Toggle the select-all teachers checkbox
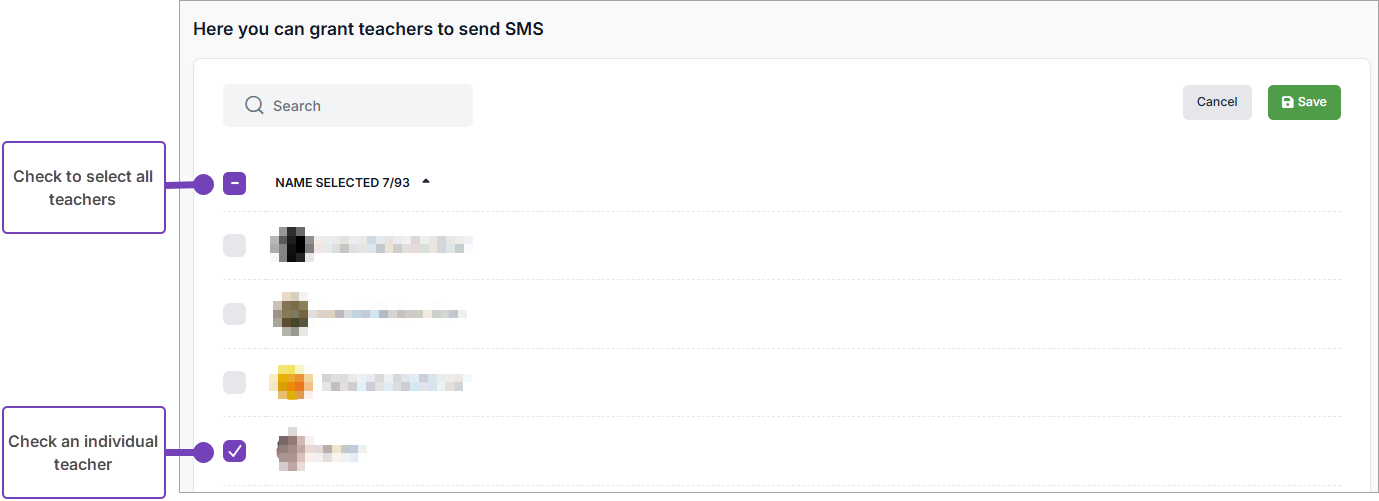Viewport: 1379px width, 501px height. pos(234,183)
